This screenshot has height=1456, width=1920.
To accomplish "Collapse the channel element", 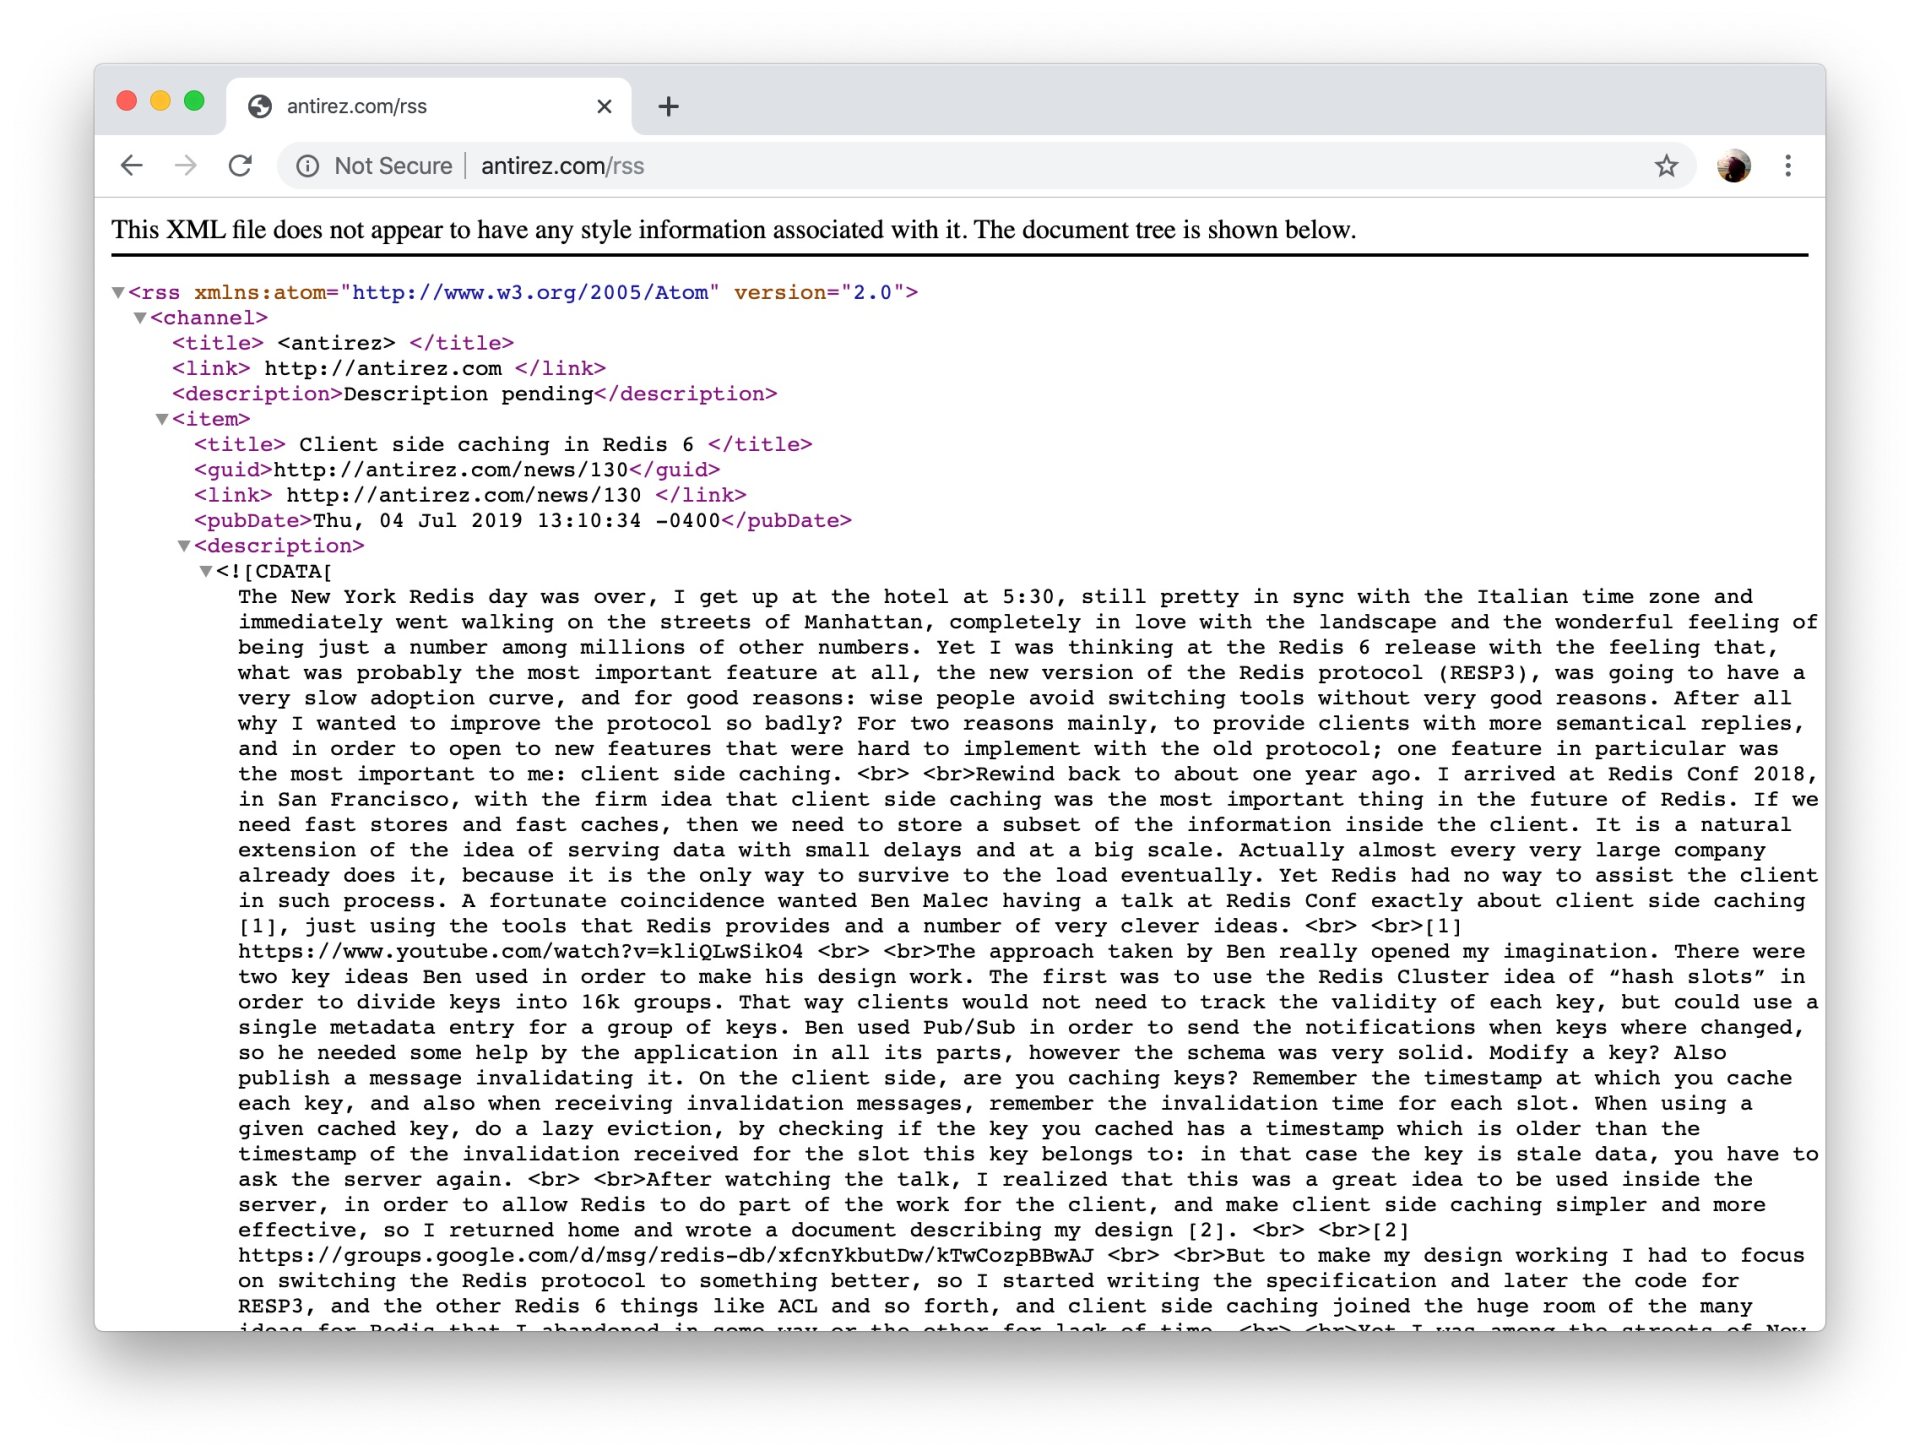I will [x=140, y=318].
